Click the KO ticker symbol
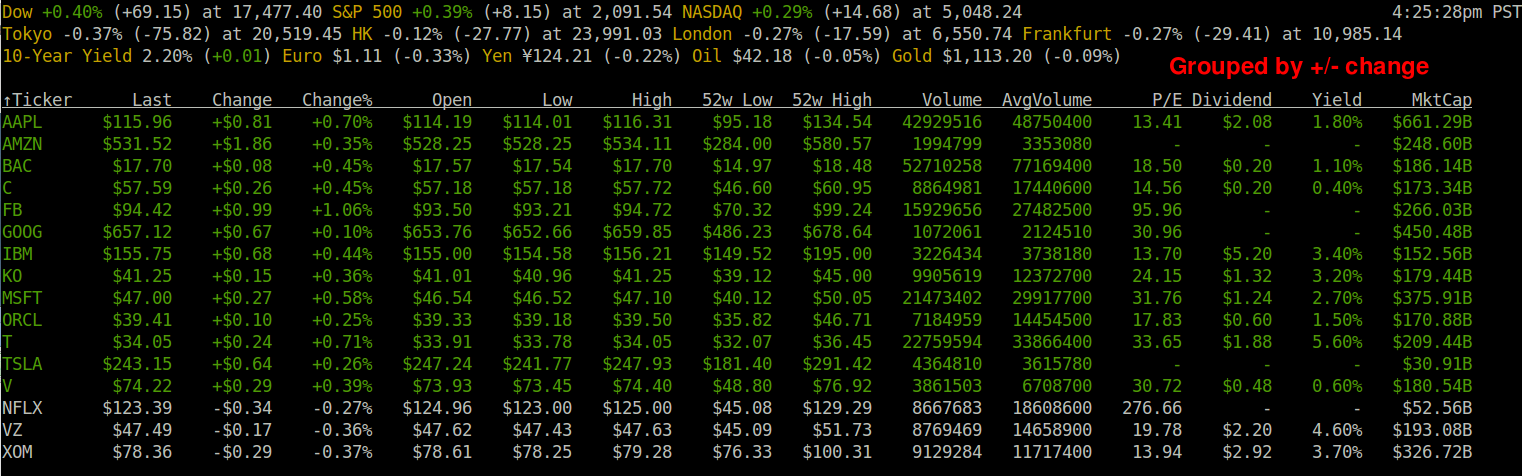 click(12, 276)
